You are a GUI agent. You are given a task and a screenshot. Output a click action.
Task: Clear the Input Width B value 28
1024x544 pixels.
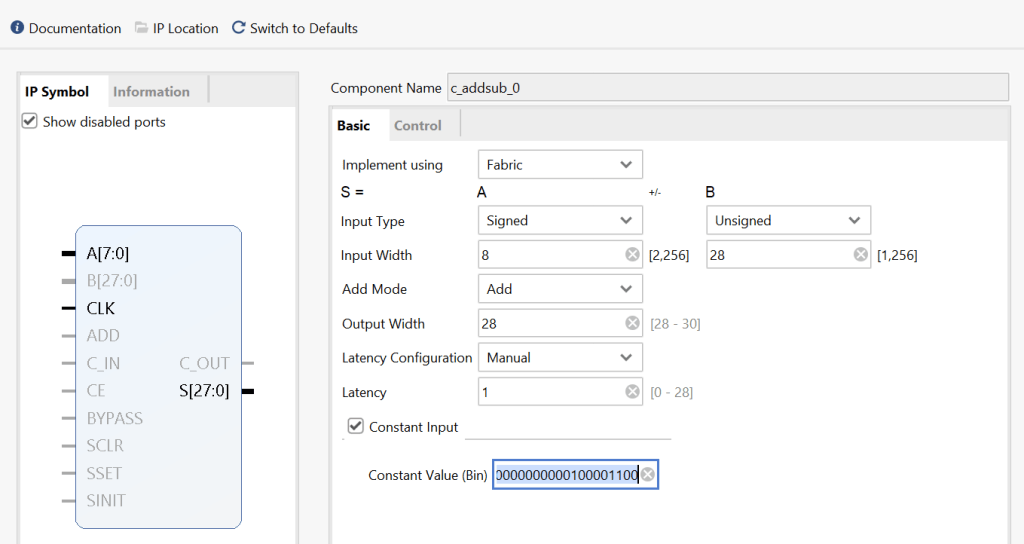[x=860, y=255]
